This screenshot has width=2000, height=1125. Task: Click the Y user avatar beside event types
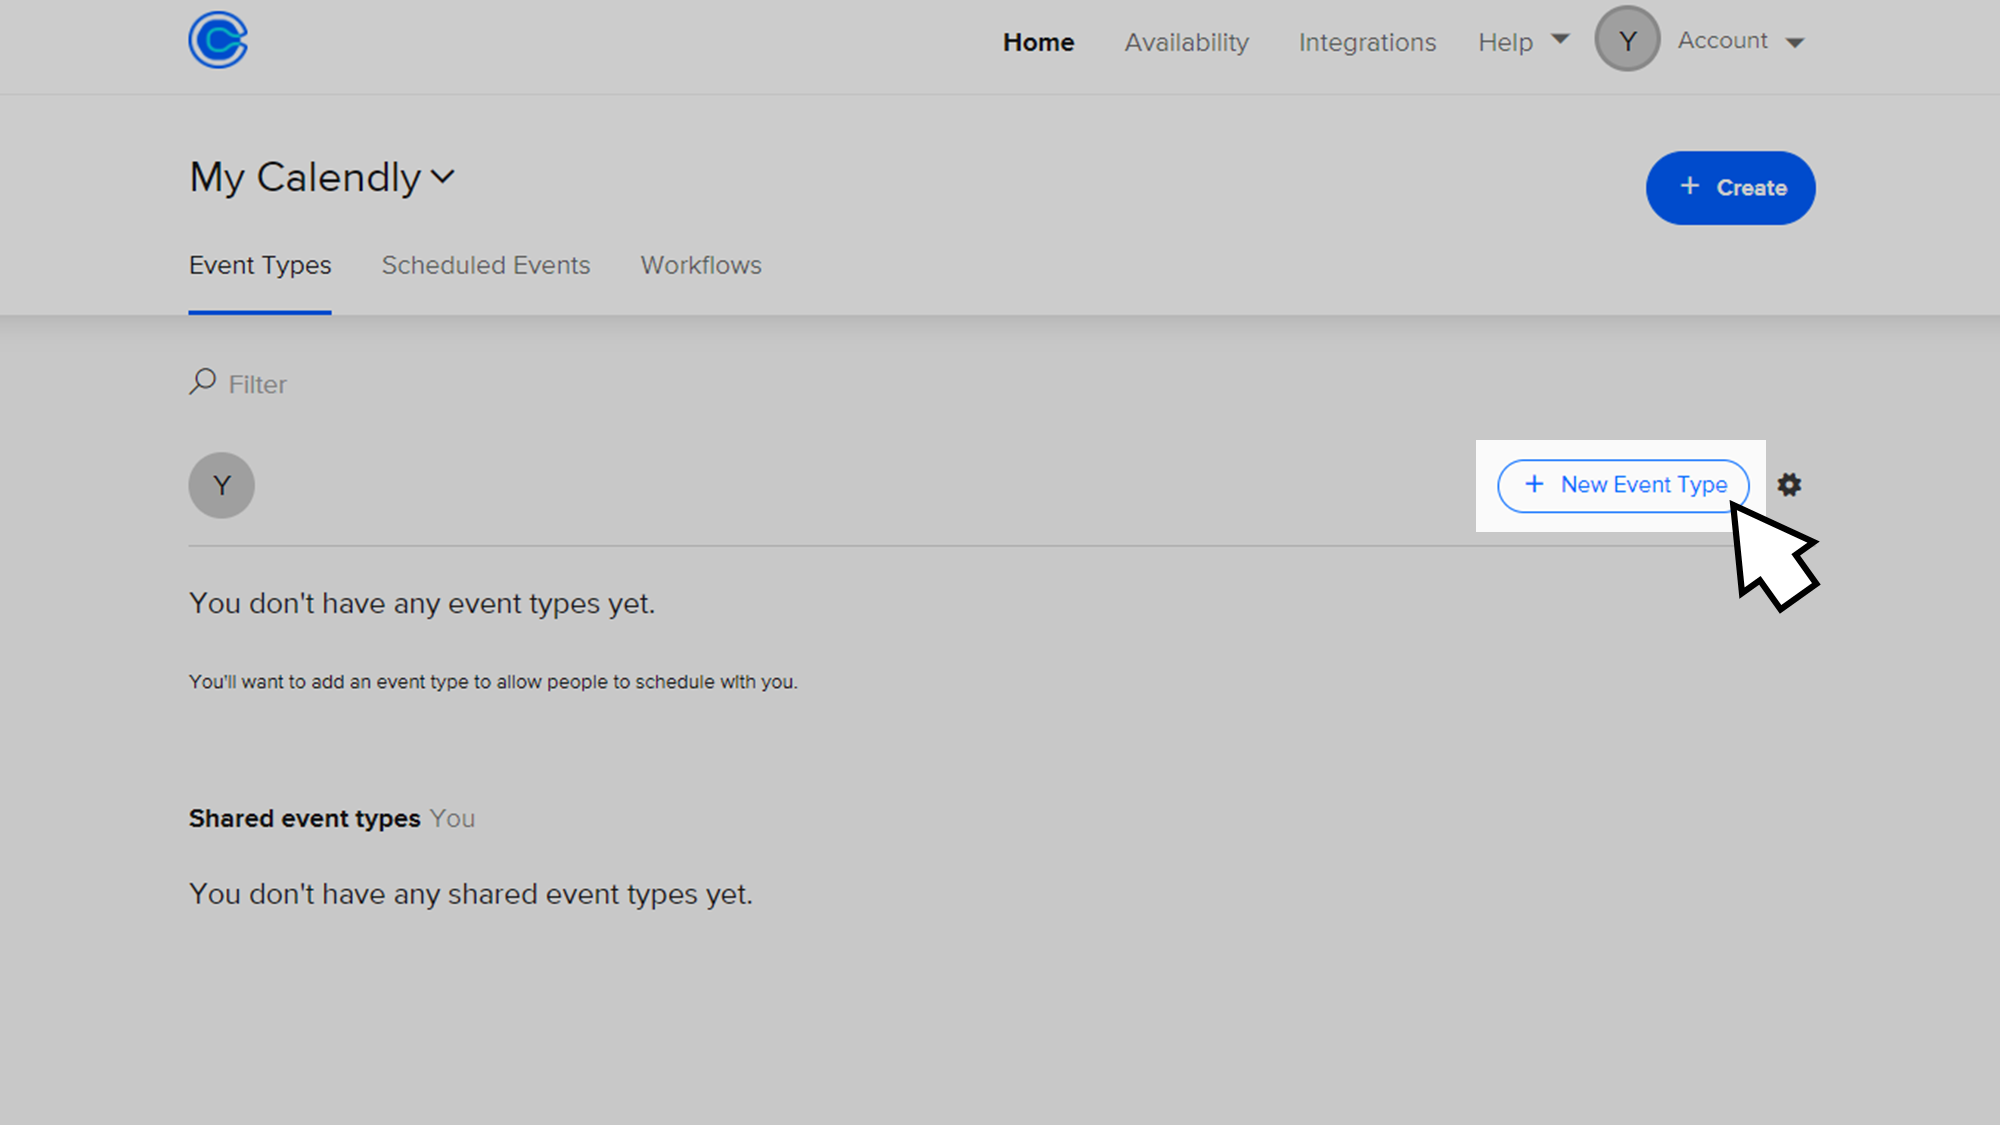221,485
